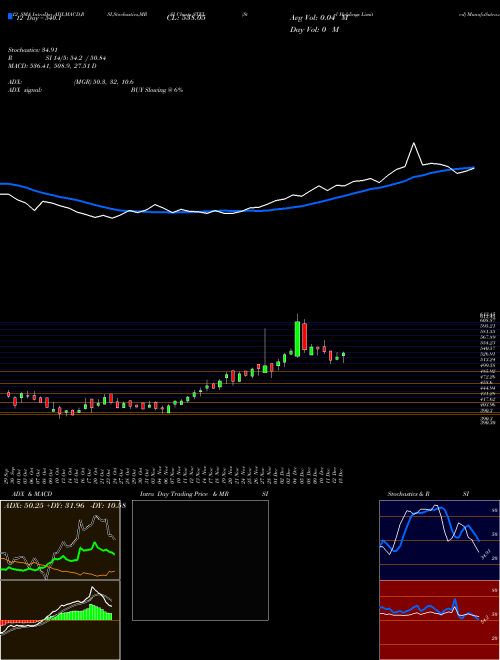Click the 'SI 14/3: 34.2 / 30.84' reading
The height and width of the screenshot is (660, 500).
[76, 58]
